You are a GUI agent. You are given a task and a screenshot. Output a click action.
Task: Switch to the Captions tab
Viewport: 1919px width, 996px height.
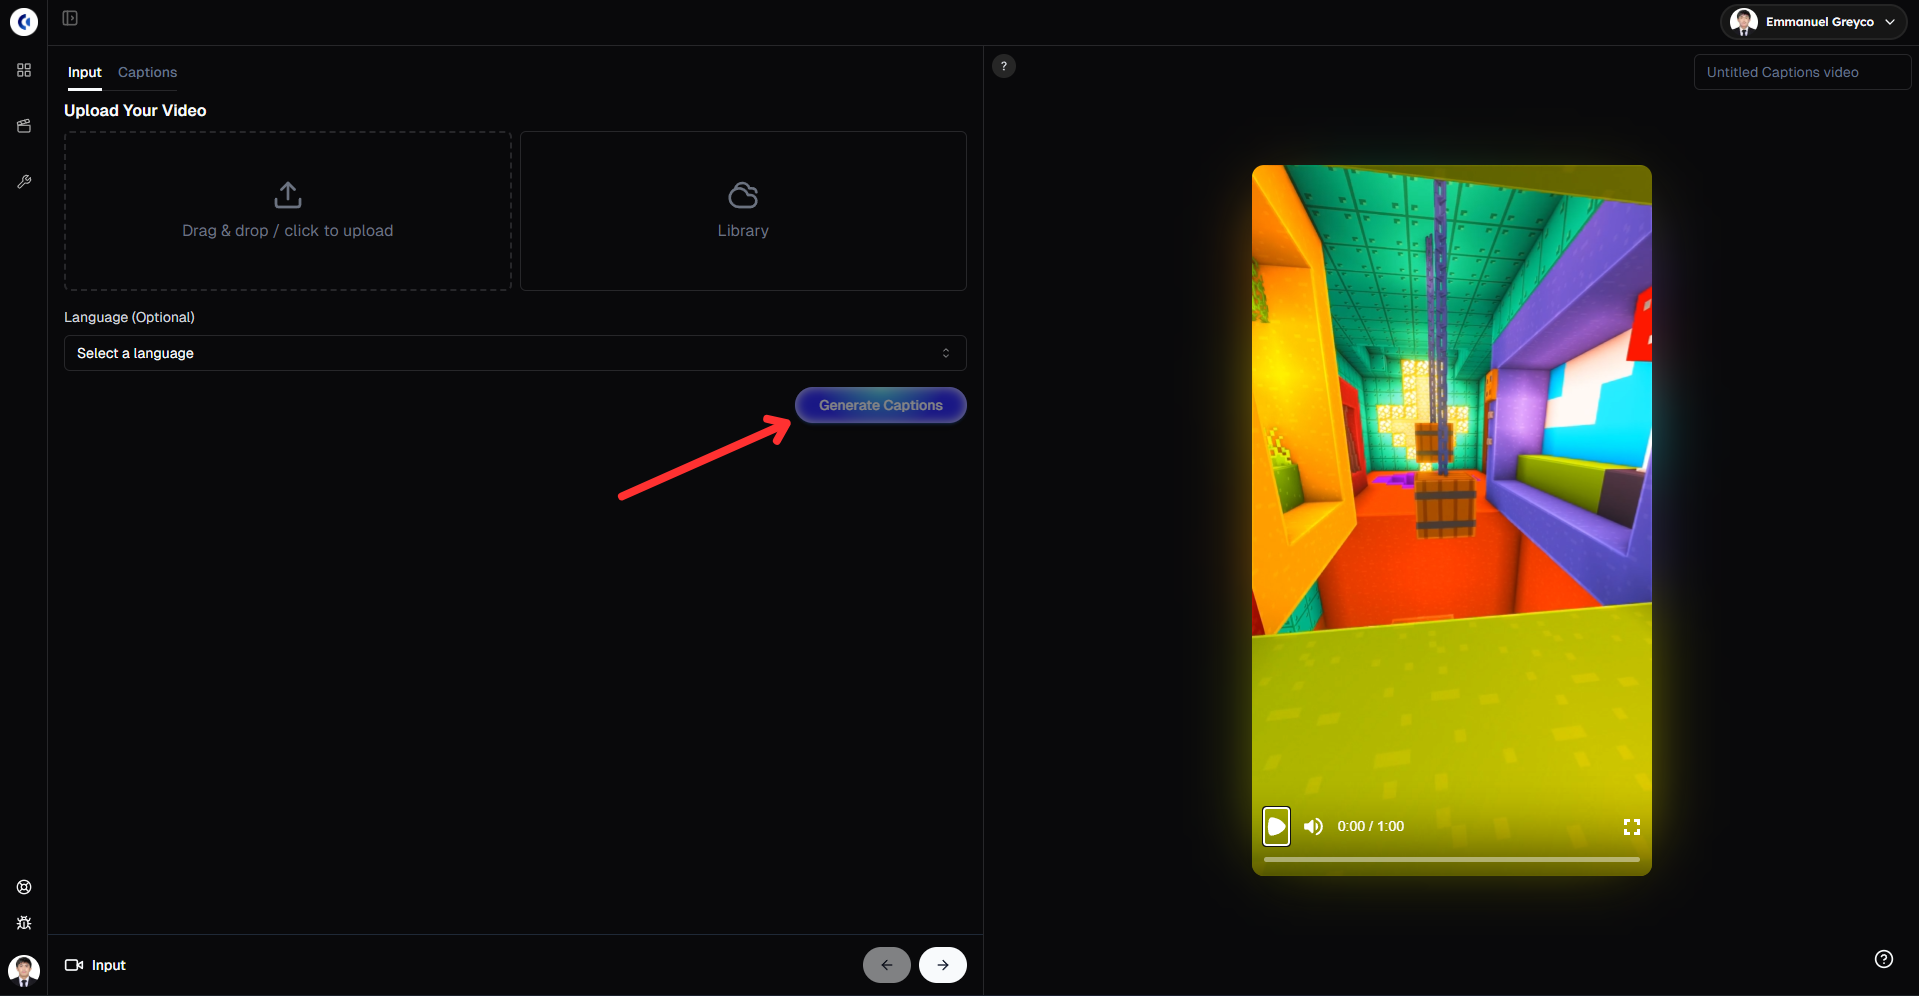click(147, 72)
